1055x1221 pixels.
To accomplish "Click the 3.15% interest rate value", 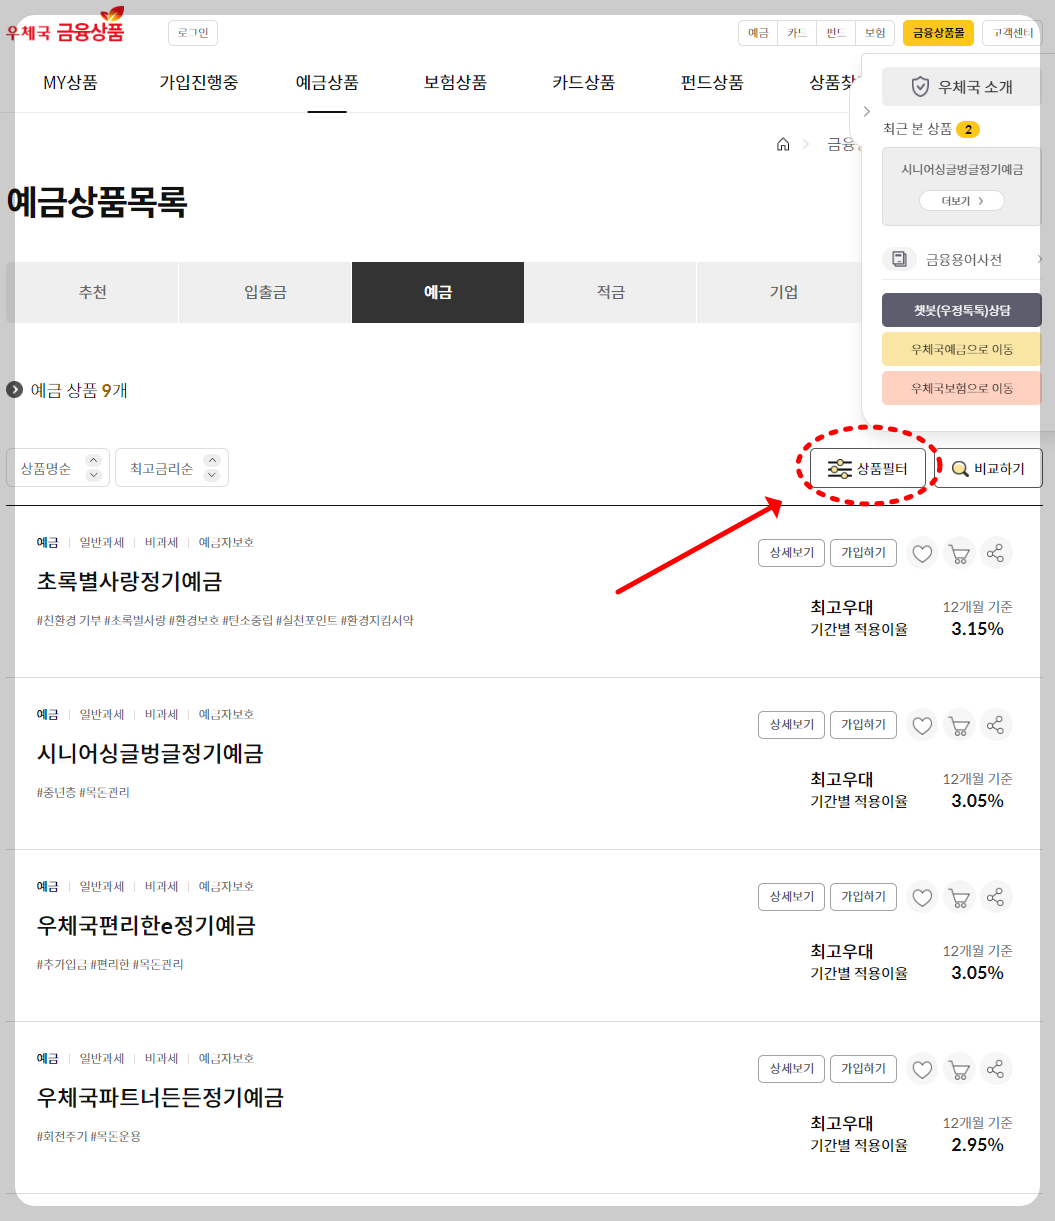I will 977,629.
